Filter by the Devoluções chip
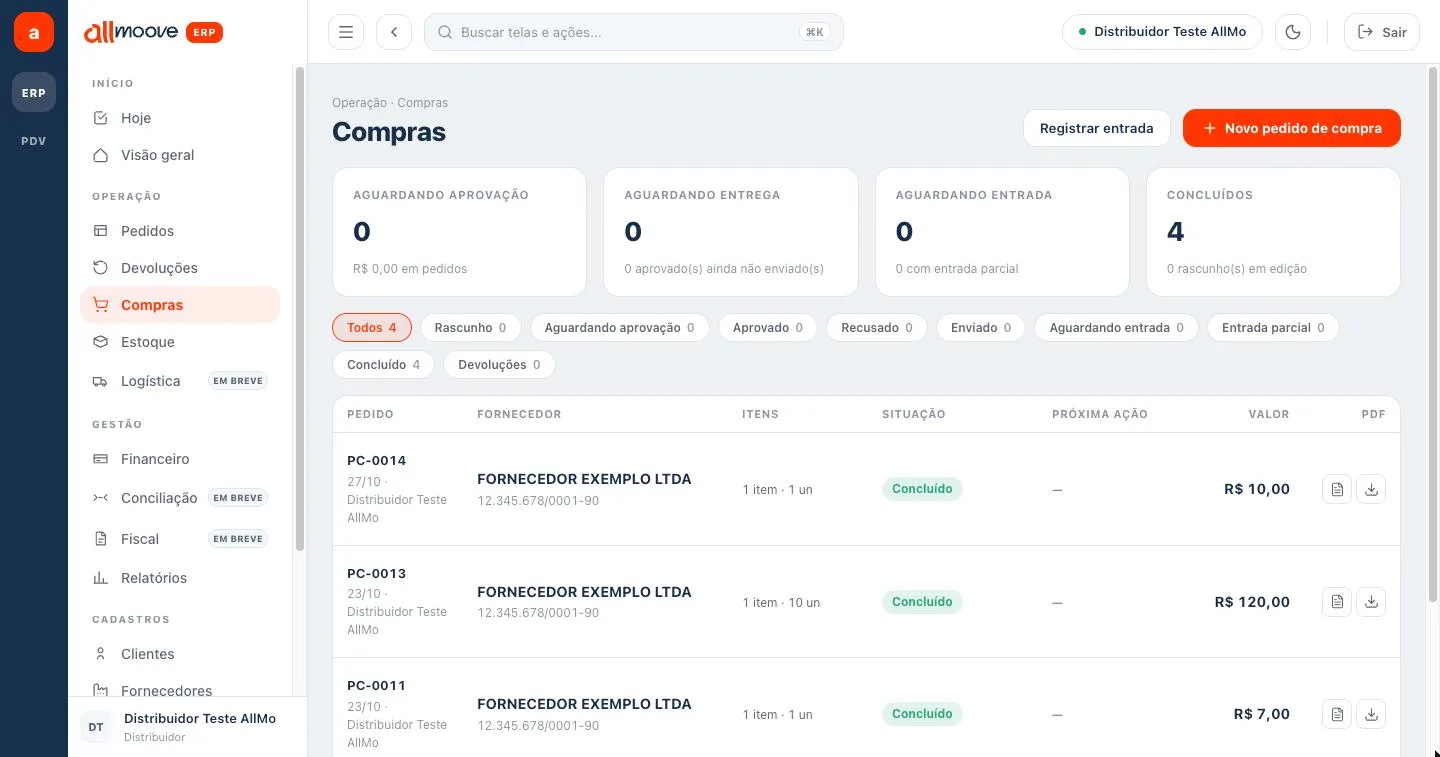The image size is (1440, 757). [x=499, y=365]
